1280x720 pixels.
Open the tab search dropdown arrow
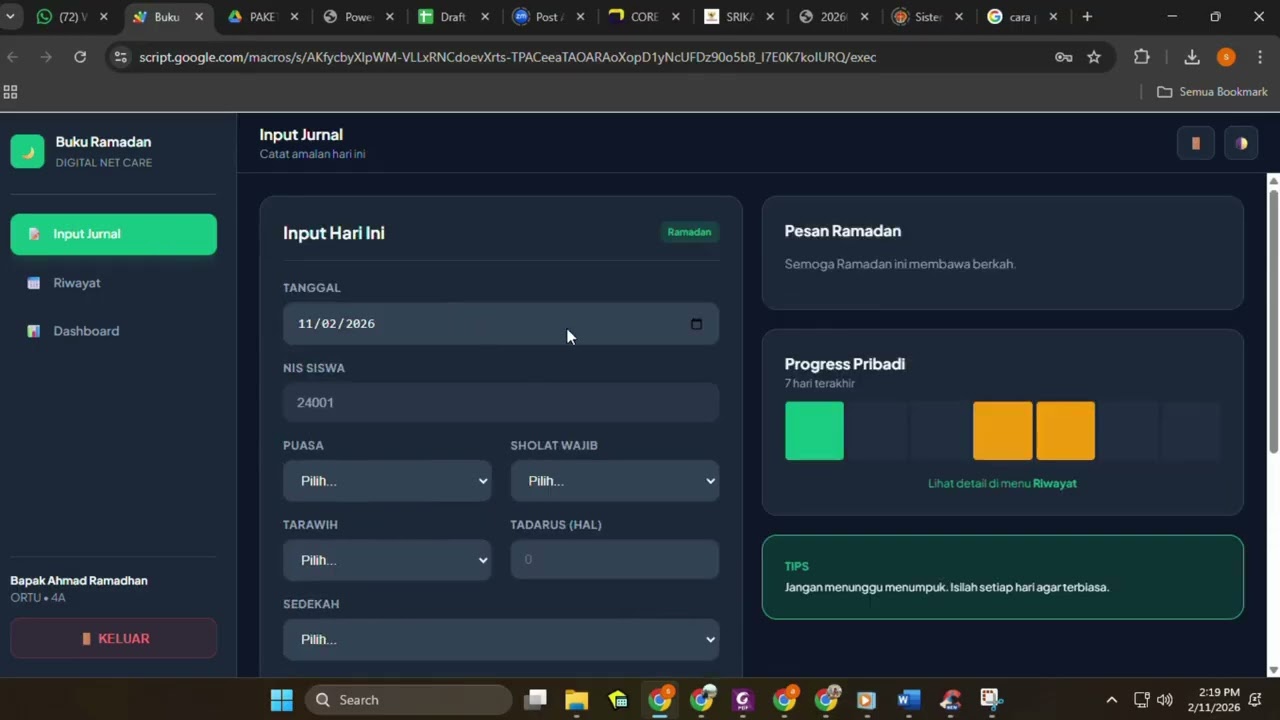click(x=10, y=17)
